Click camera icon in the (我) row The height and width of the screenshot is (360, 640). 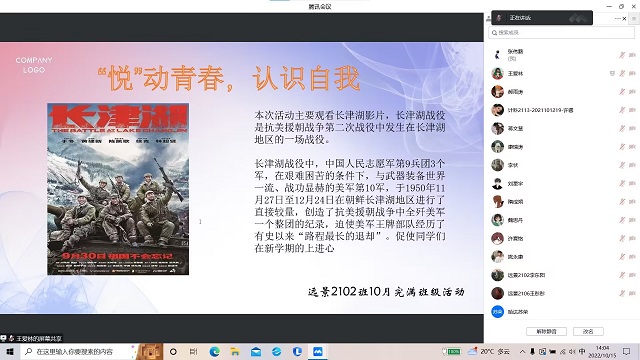(632, 55)
